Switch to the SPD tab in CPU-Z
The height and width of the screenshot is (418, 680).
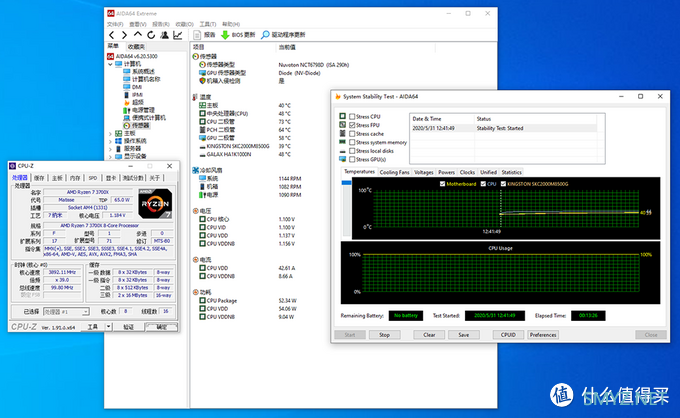[x=93, y=178]
